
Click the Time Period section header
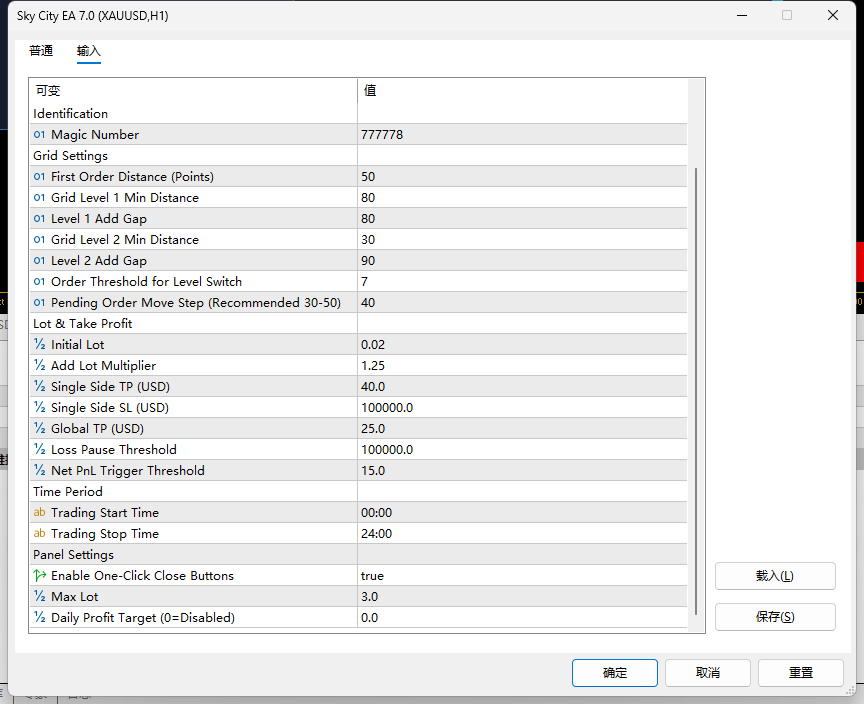pos(68,491)
